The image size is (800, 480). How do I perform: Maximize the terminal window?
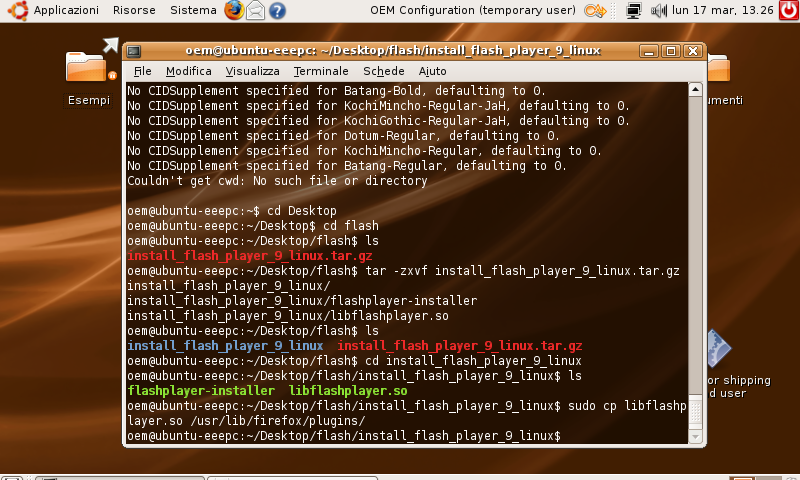point(671,51)
